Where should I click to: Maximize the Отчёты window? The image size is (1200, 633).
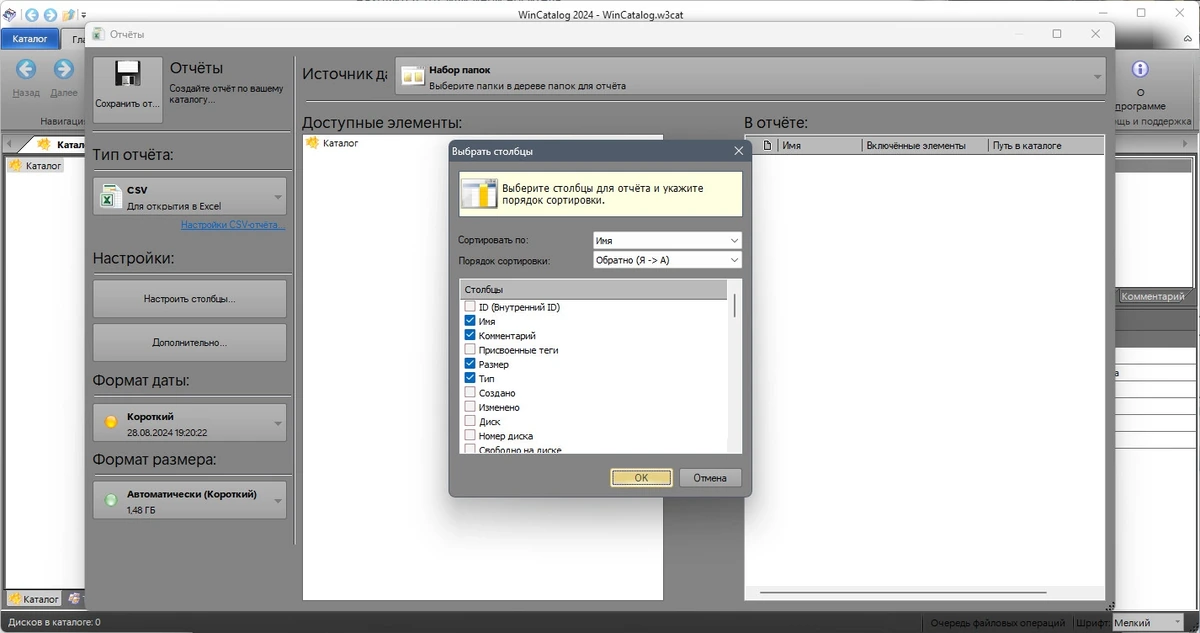(1057, 34)
